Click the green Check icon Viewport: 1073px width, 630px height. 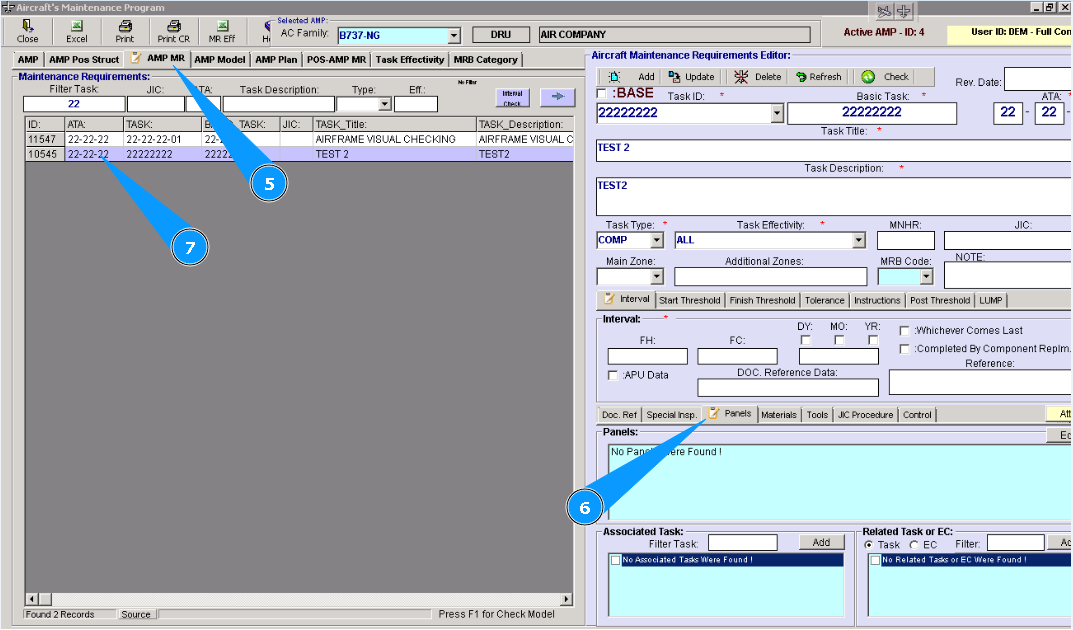(x=868, y=77)
